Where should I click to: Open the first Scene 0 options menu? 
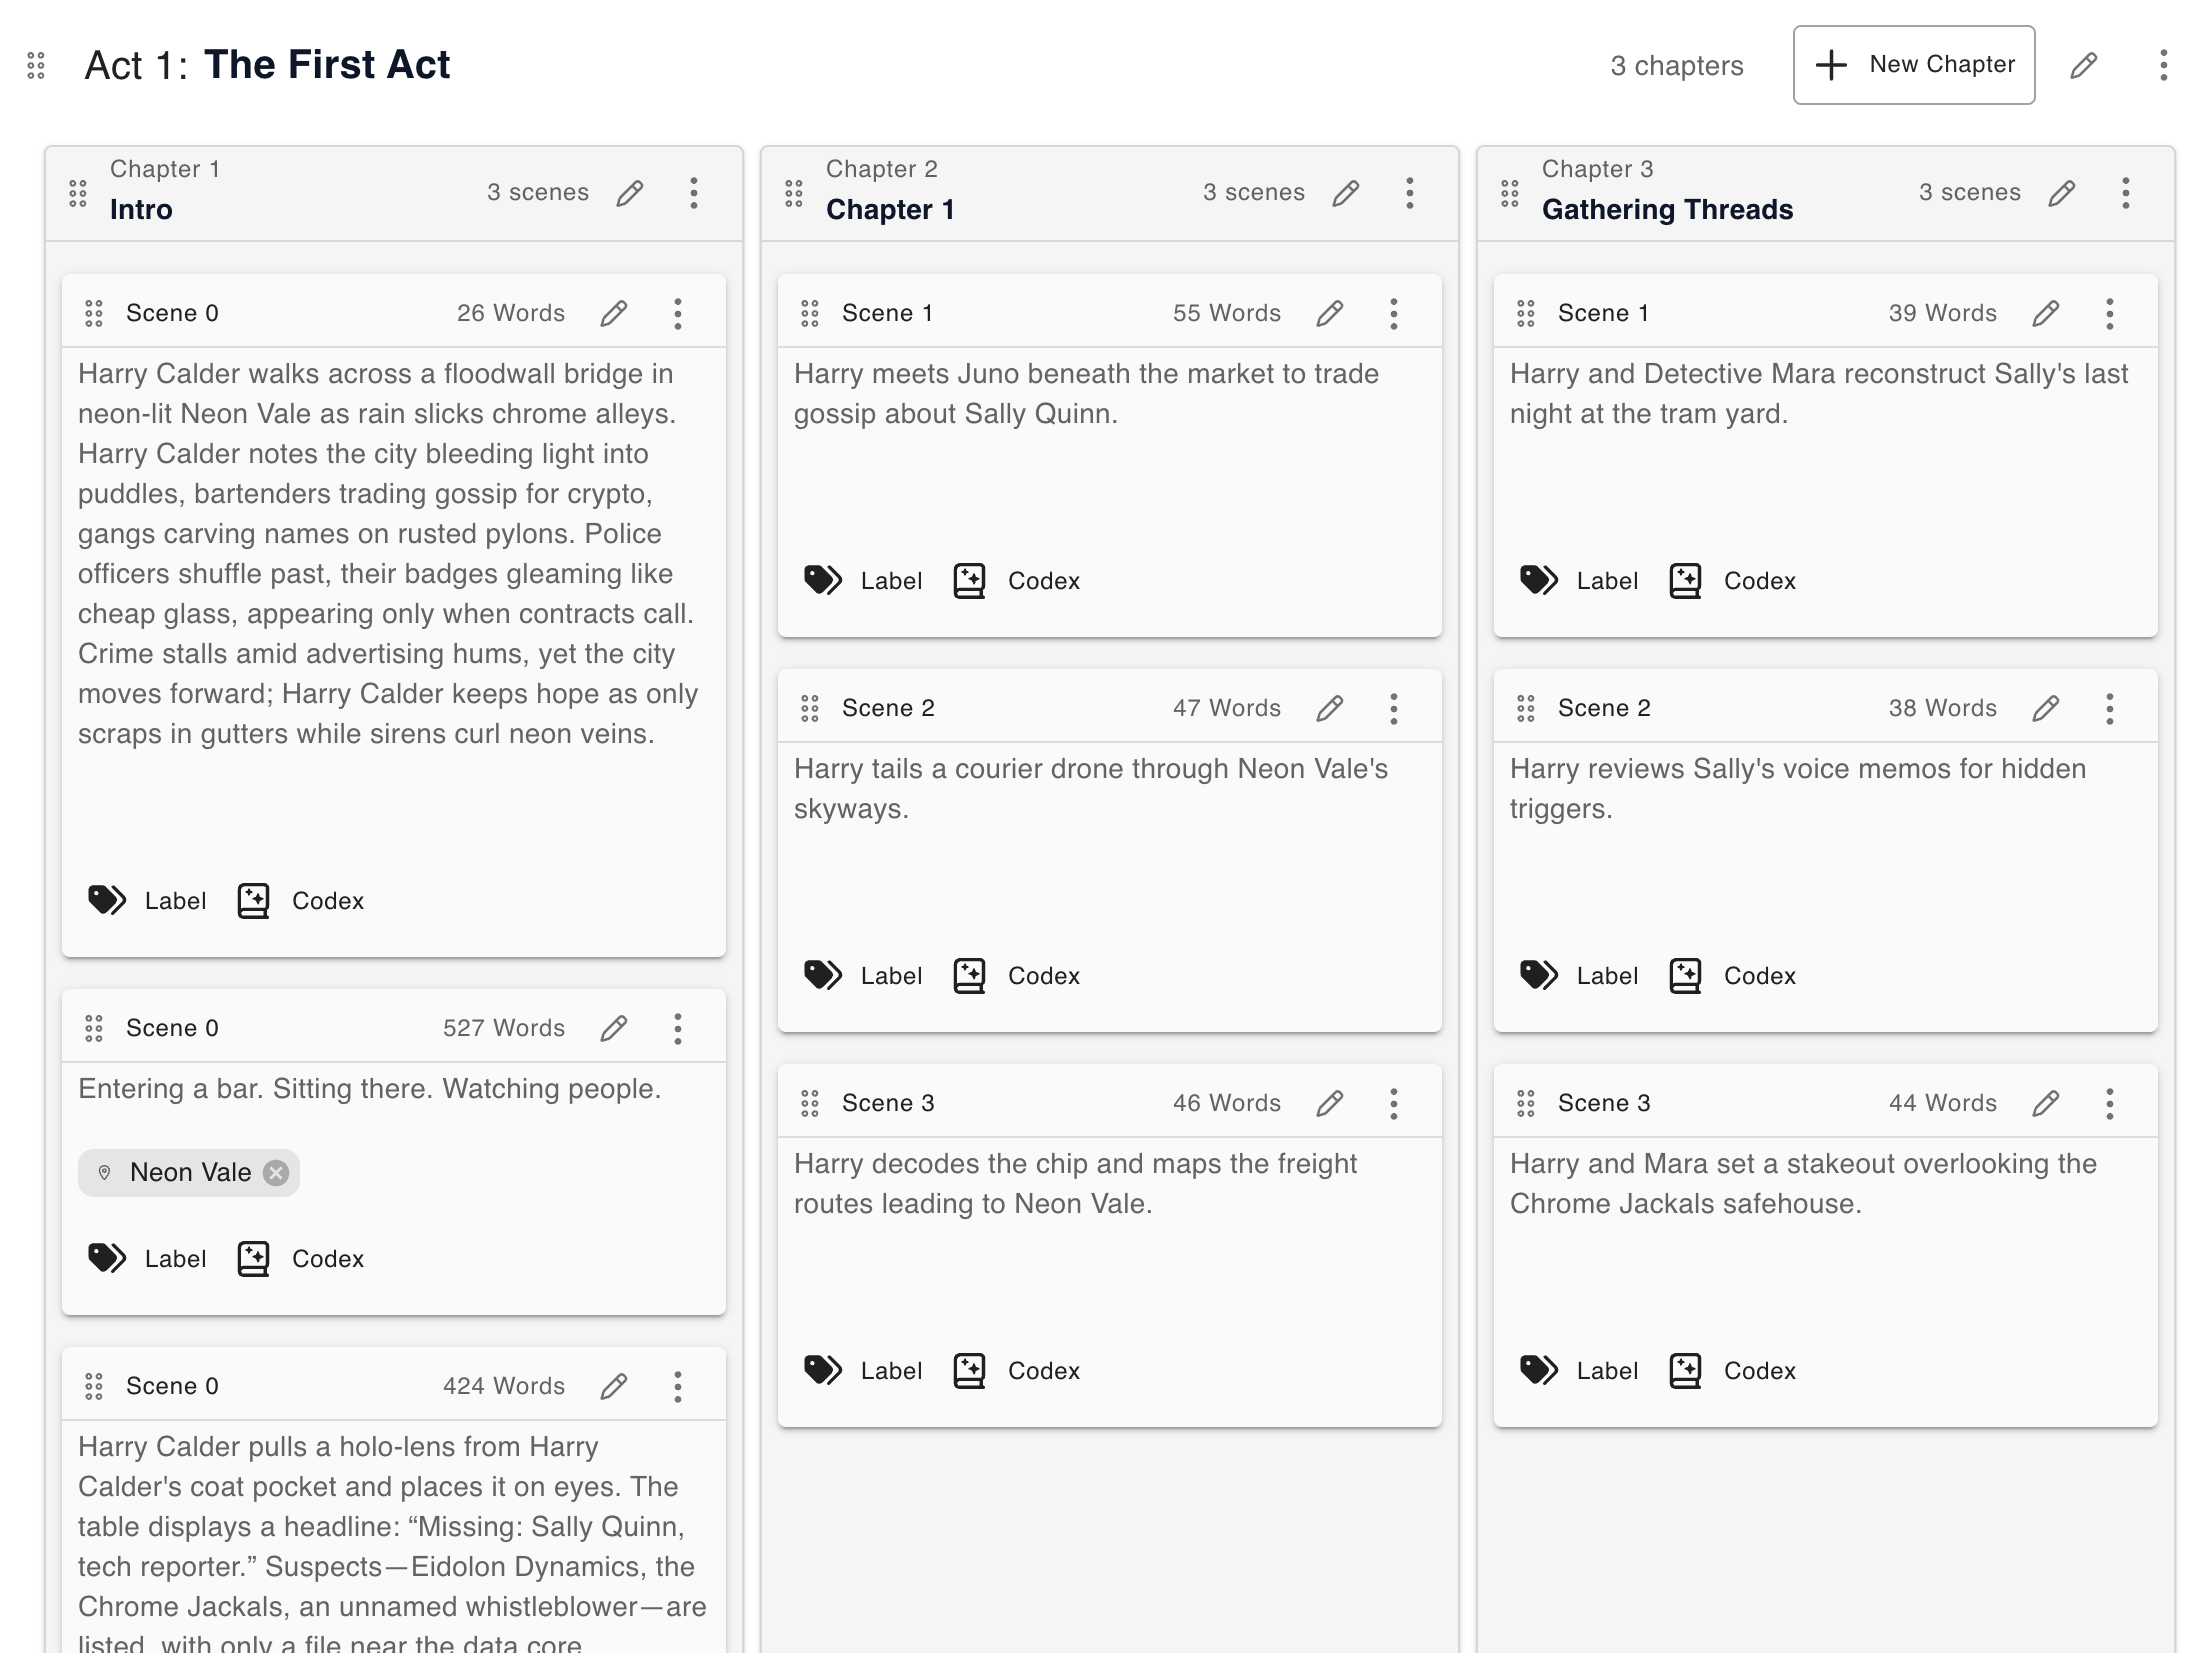[678, 312]
